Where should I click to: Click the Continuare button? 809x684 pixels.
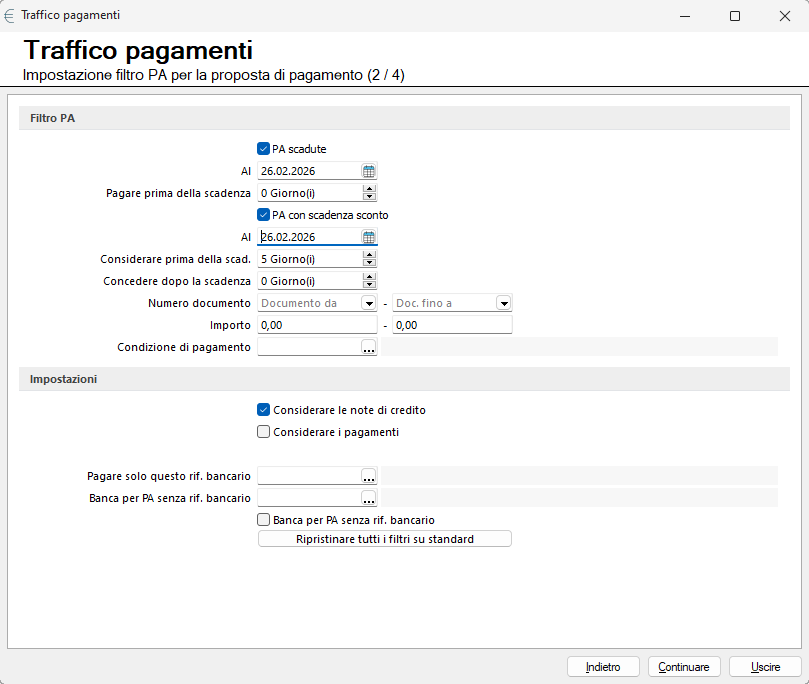tap(684, 667)
